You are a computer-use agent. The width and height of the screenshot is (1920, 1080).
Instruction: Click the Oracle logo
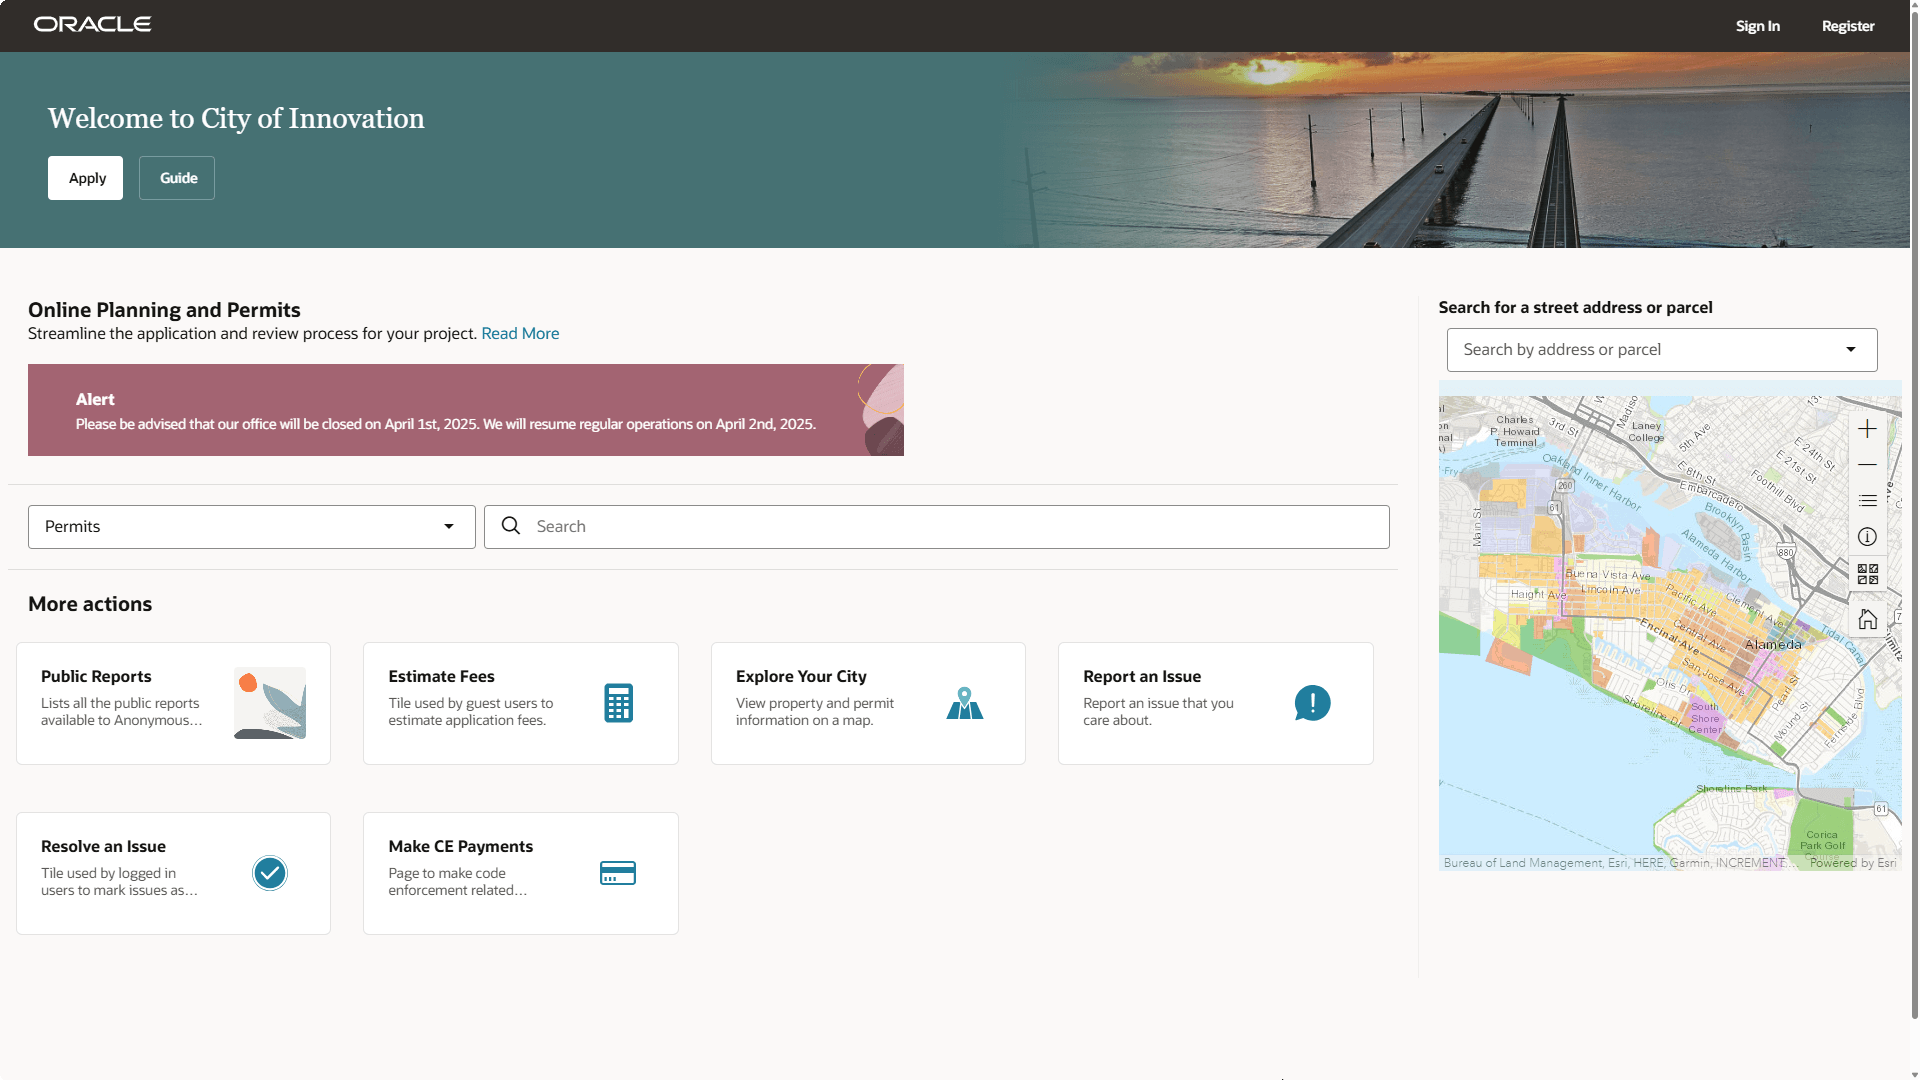(x=92, y=24)
